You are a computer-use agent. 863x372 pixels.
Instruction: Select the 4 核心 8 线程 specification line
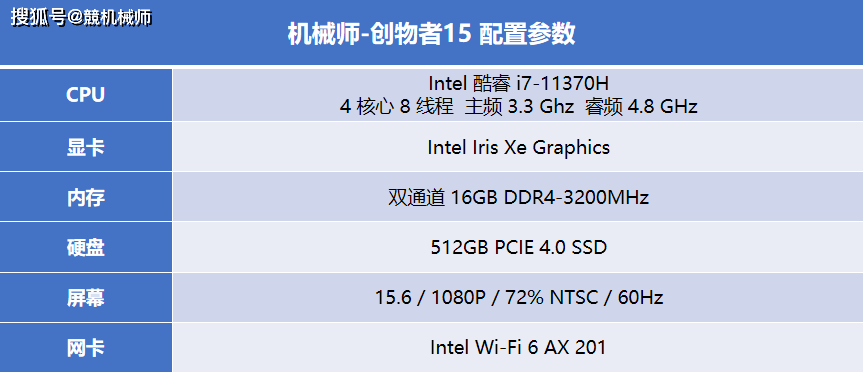518,106
